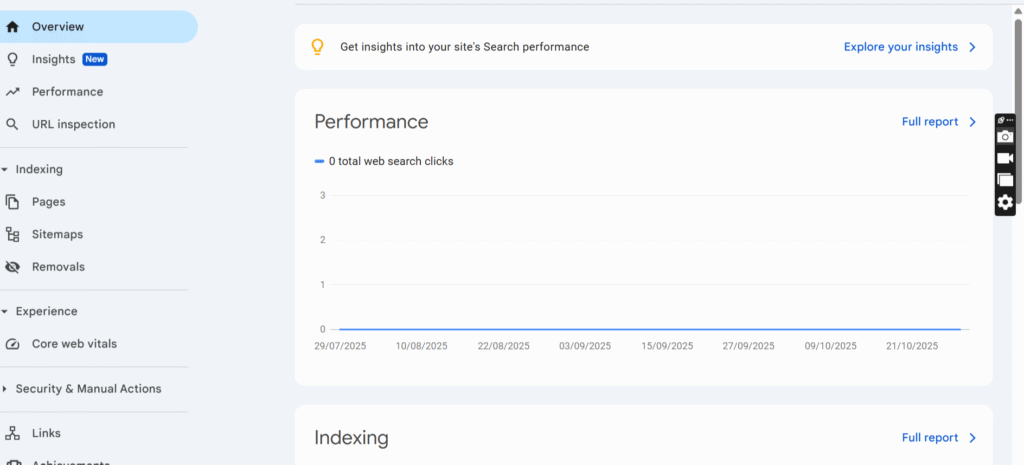Viewport: 1024px width, 465px height.
Task: Select Pages in the sidebar
Action: pyautogui.click(x=48, y=202)
